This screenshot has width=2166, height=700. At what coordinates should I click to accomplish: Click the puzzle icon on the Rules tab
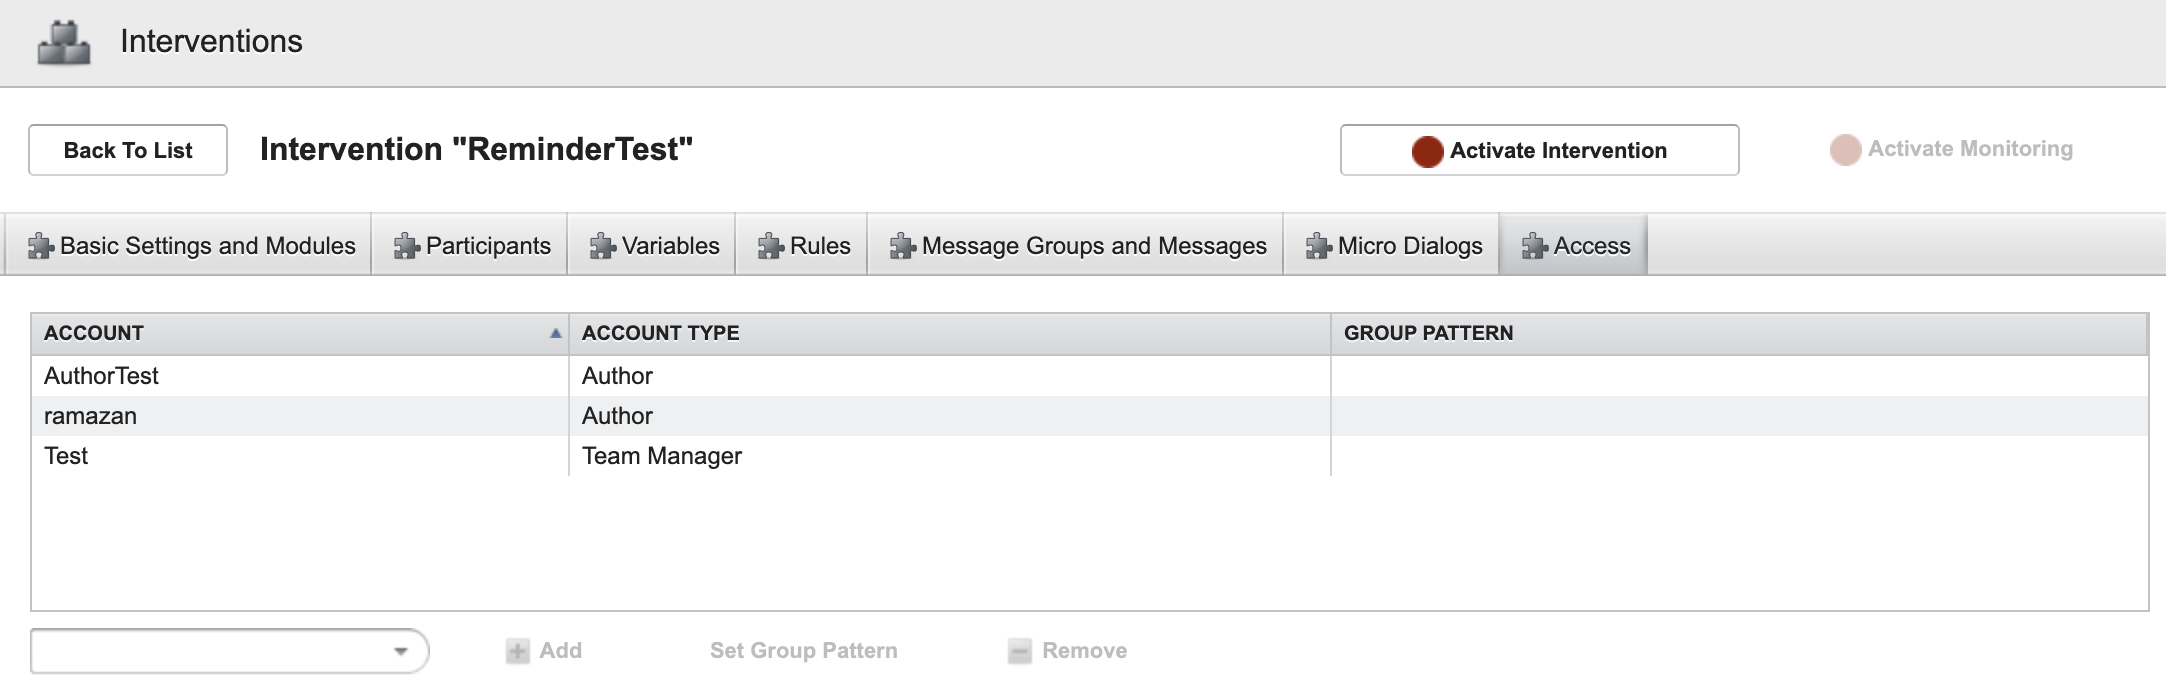[770, 246]
